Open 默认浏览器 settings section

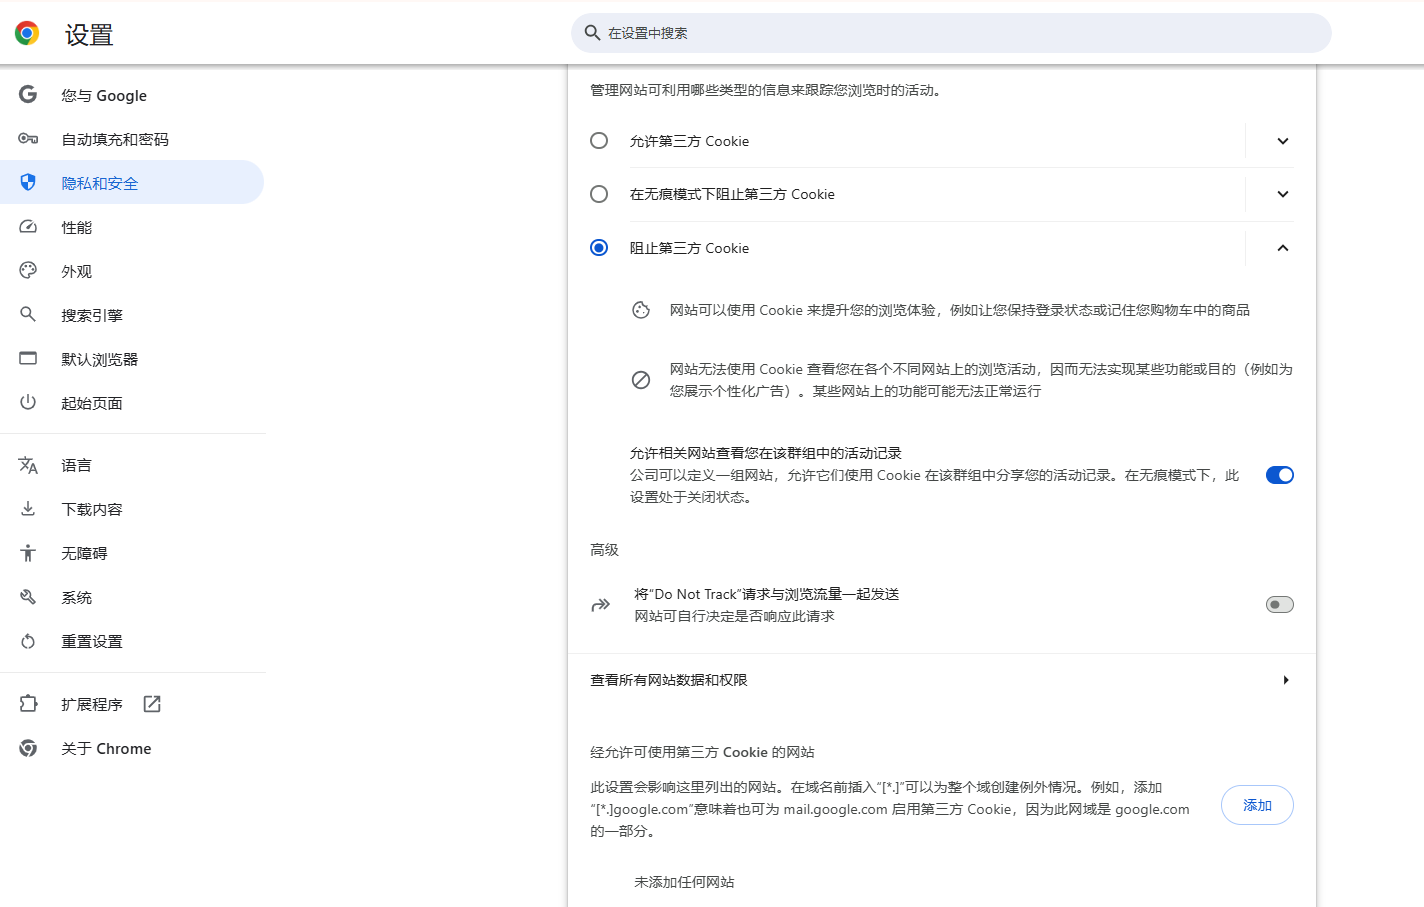click(x=133, y=359)
